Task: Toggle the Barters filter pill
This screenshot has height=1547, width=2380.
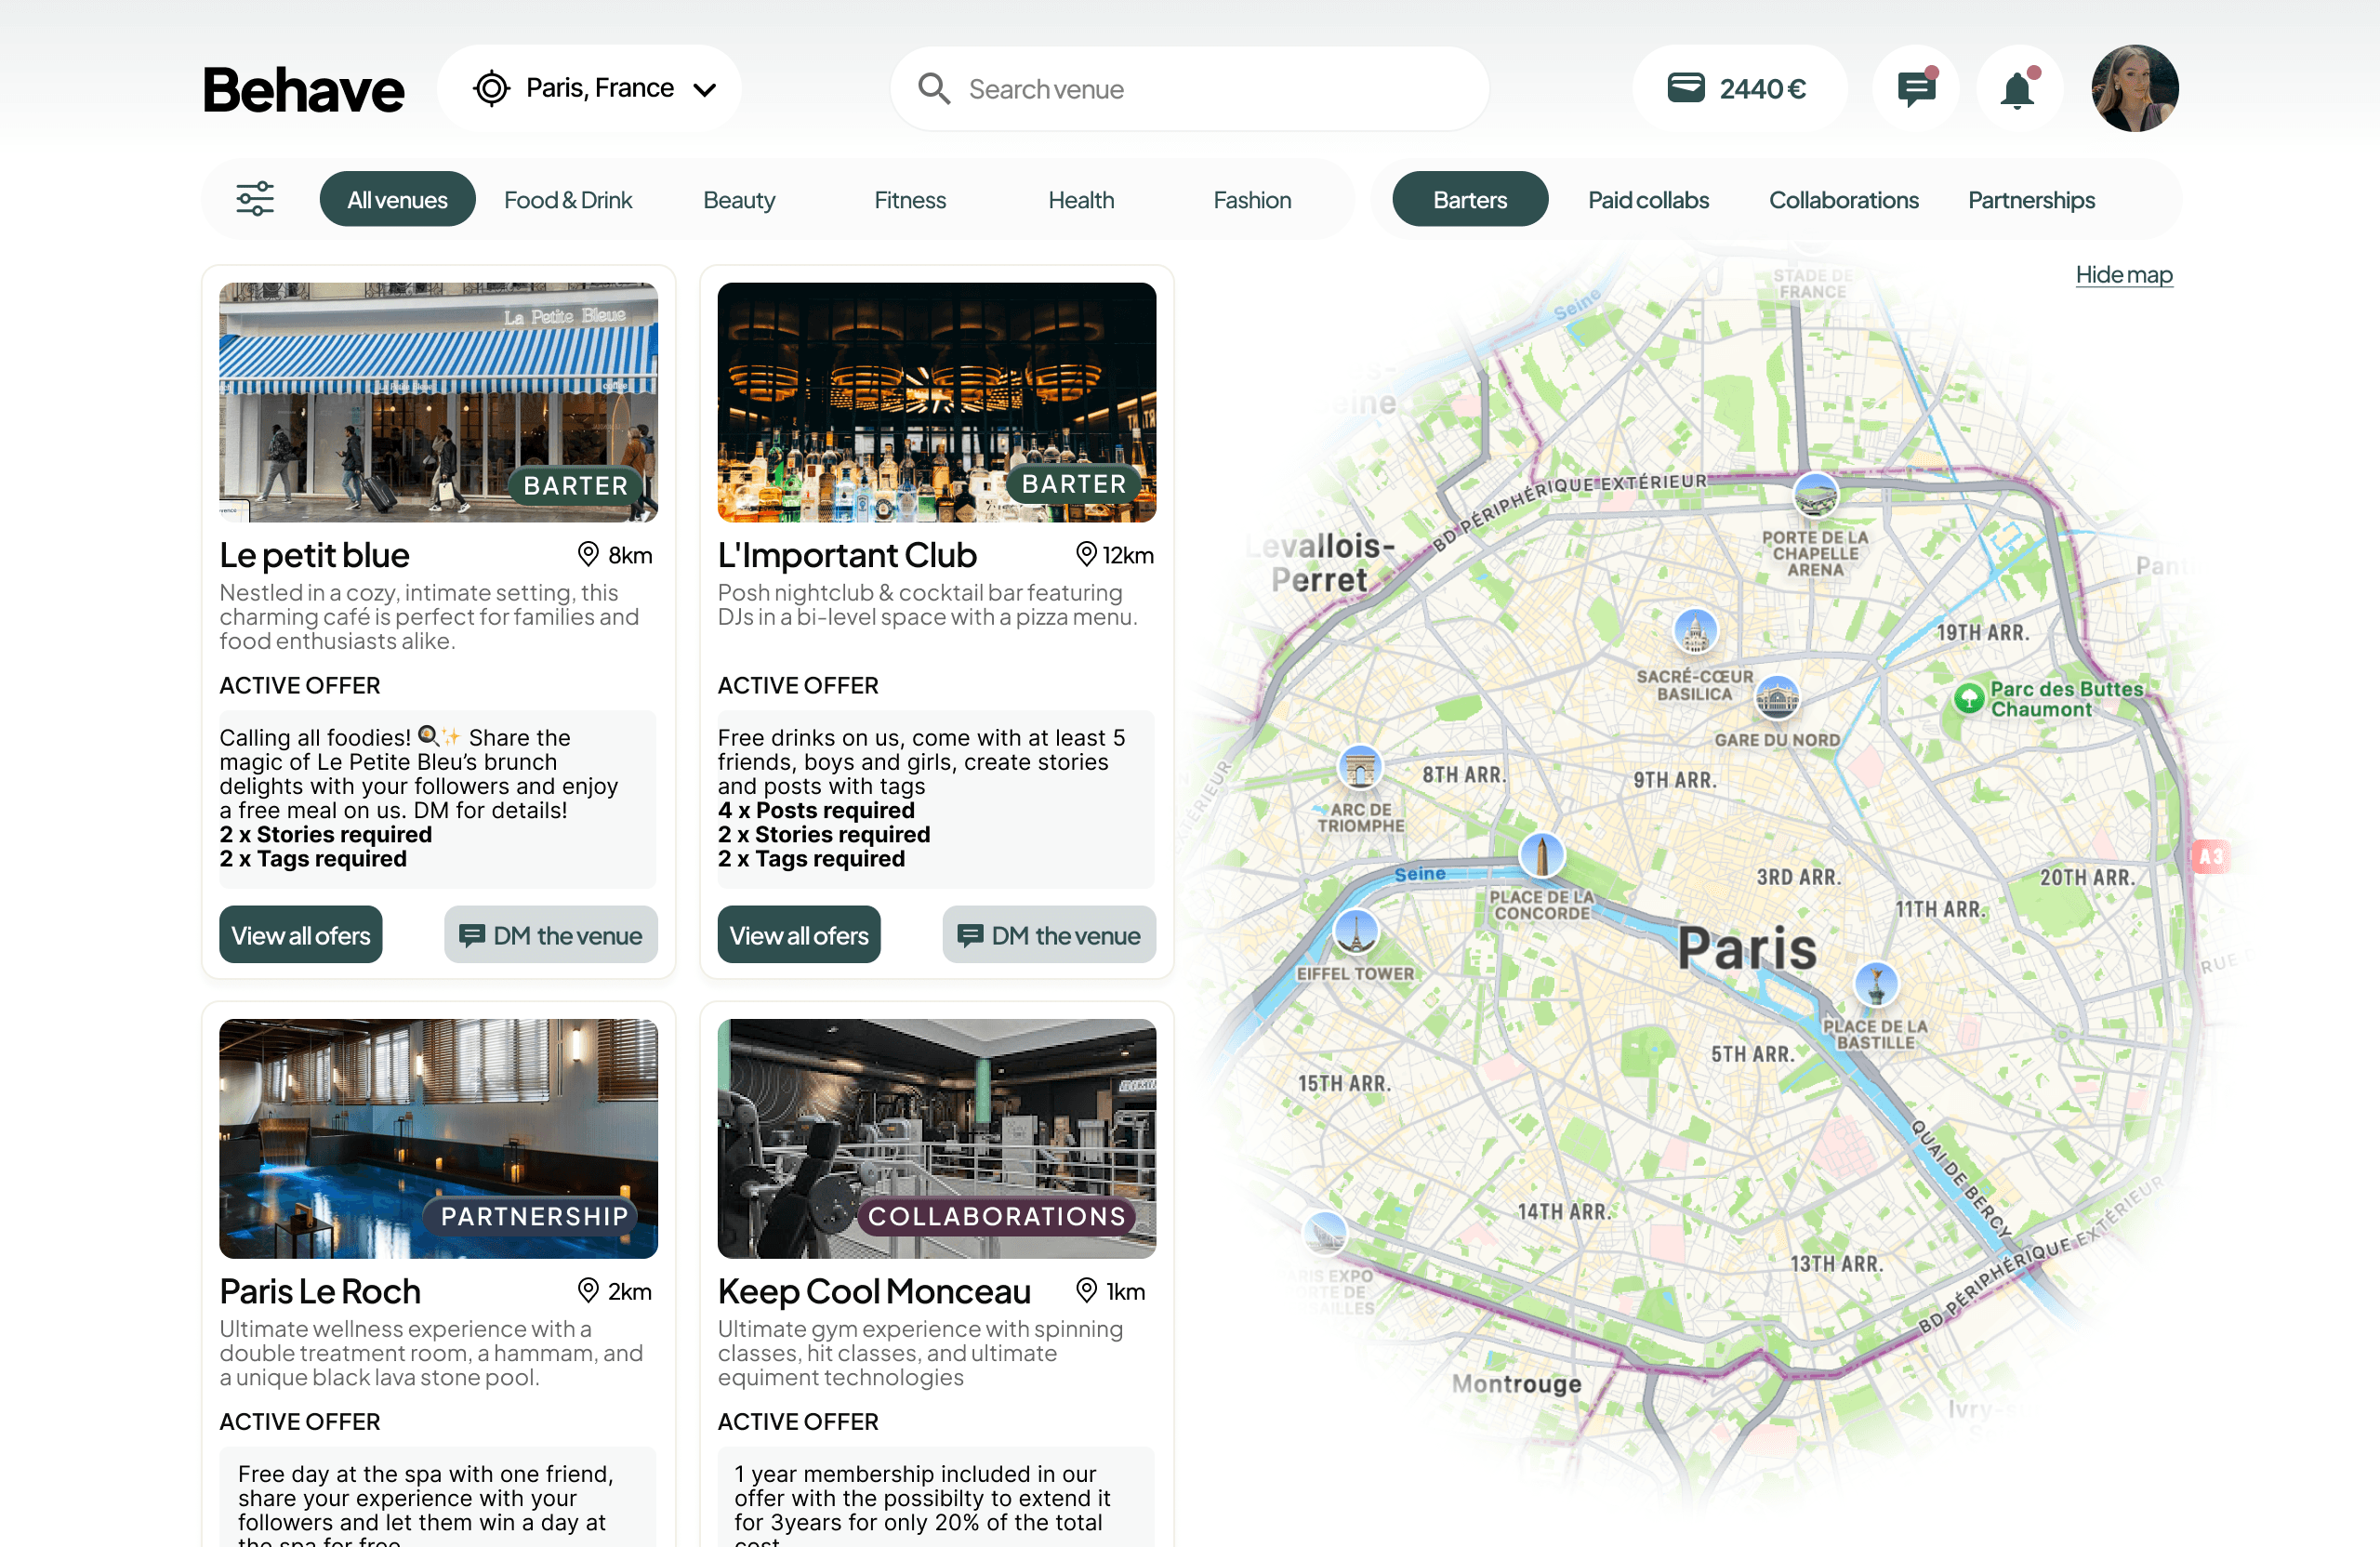Action: click(1469, 199)
